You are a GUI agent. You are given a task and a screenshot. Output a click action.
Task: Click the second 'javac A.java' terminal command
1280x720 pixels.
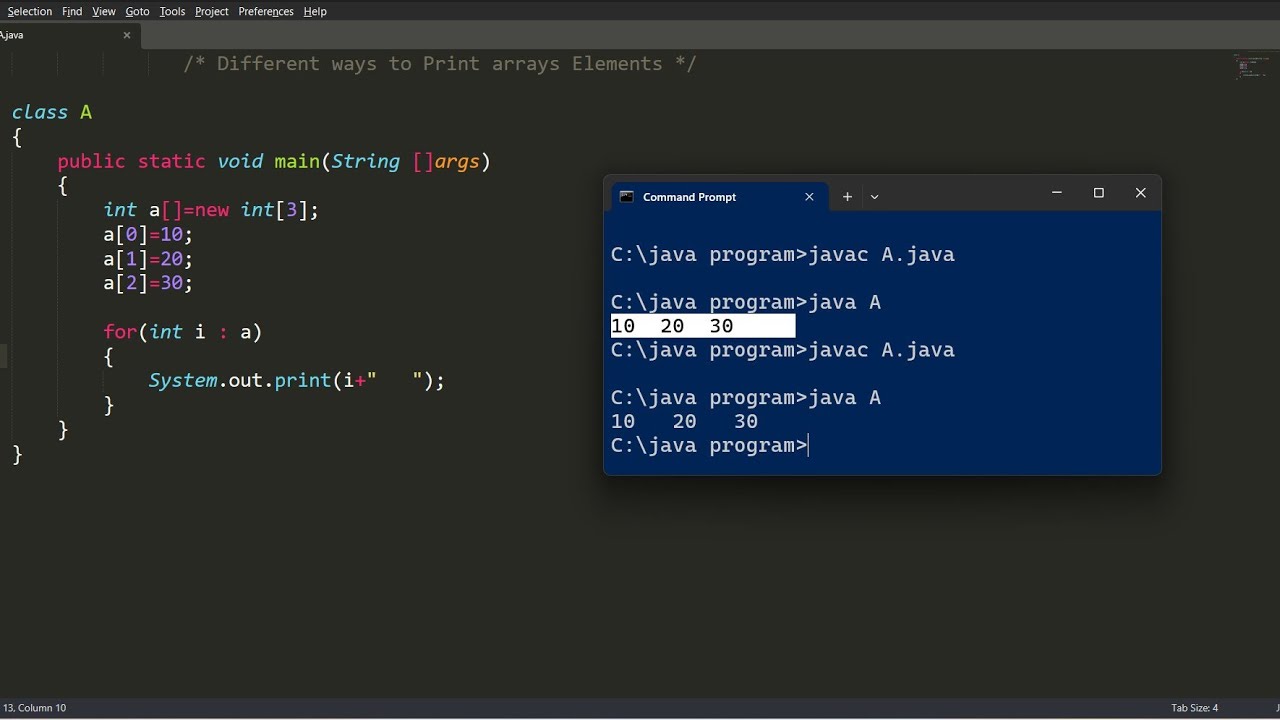tap(881, 350)
